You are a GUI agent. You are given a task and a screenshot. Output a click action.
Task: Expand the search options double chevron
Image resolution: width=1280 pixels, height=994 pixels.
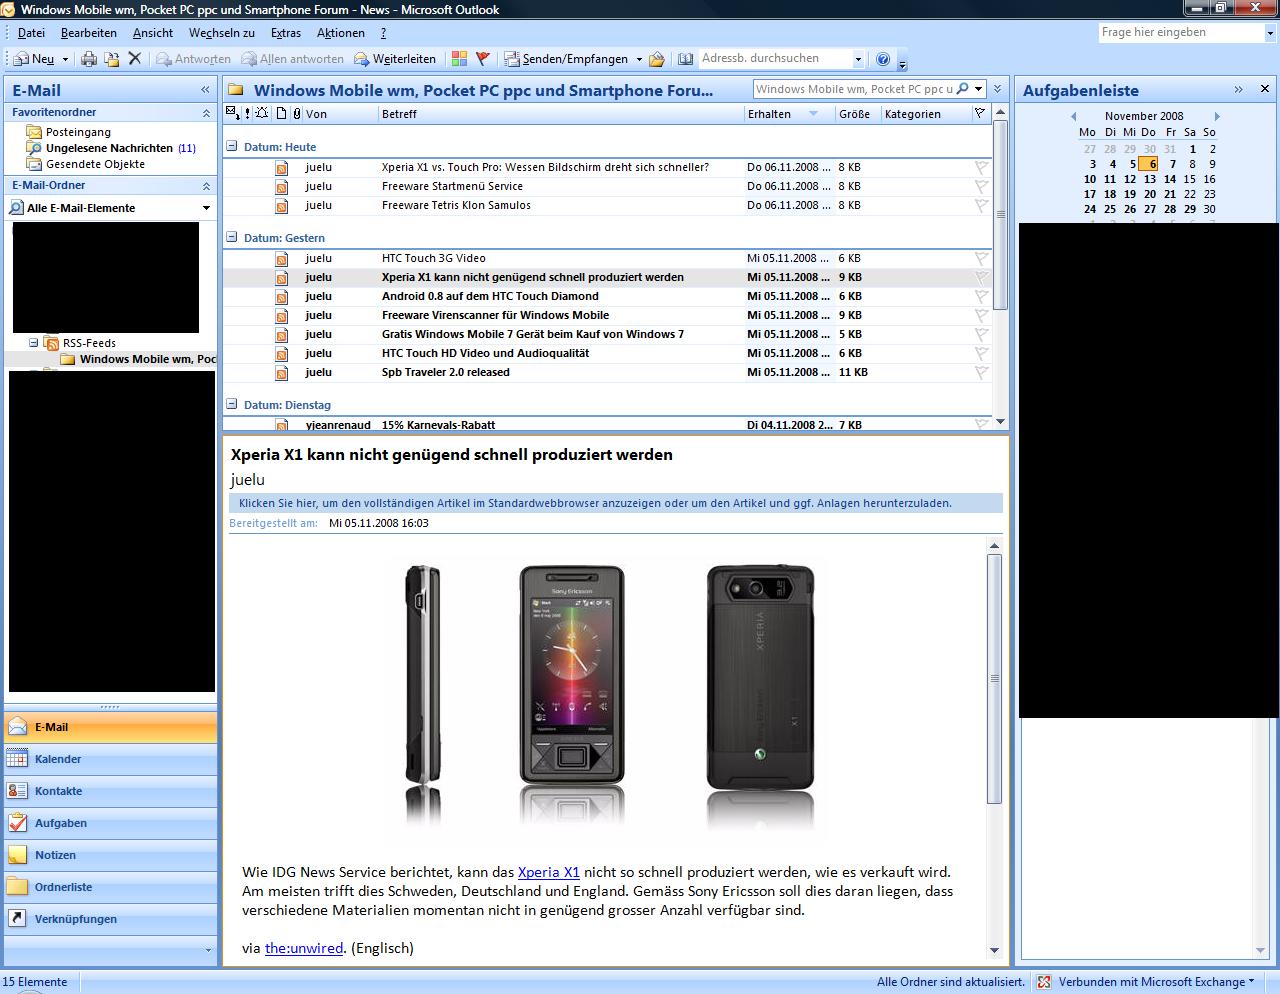[x=997, y=89]
